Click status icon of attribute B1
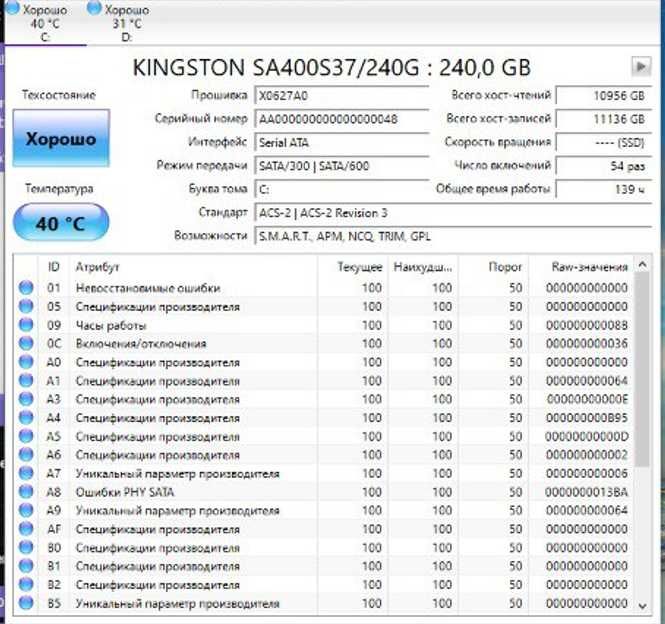665x624 pixels. (x=26, y=566)
